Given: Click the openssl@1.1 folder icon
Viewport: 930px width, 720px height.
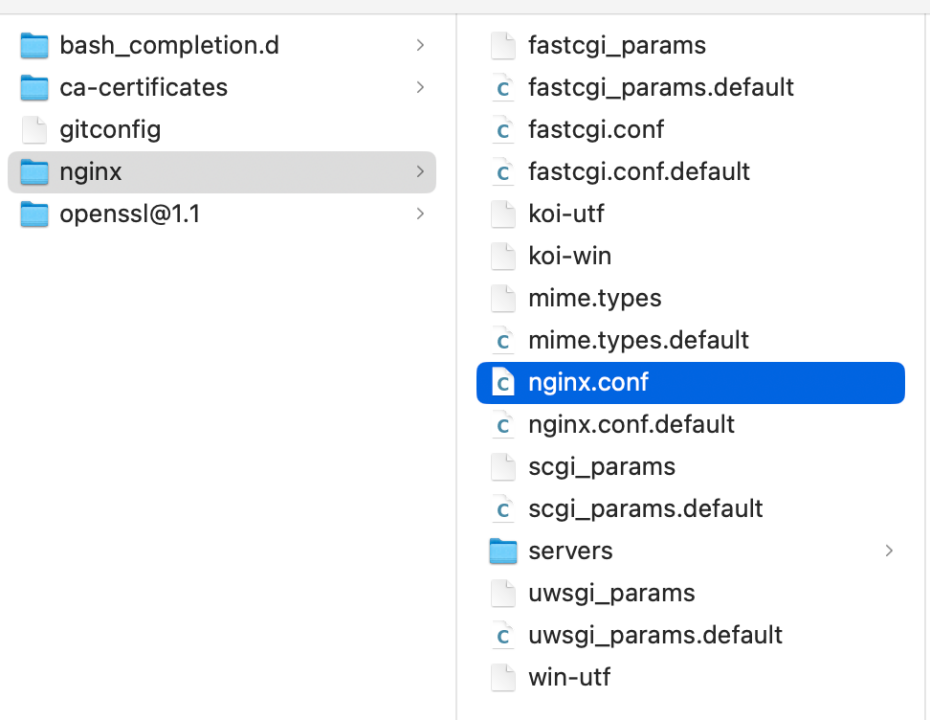Looking at the screenshot, I should (34, 214).
